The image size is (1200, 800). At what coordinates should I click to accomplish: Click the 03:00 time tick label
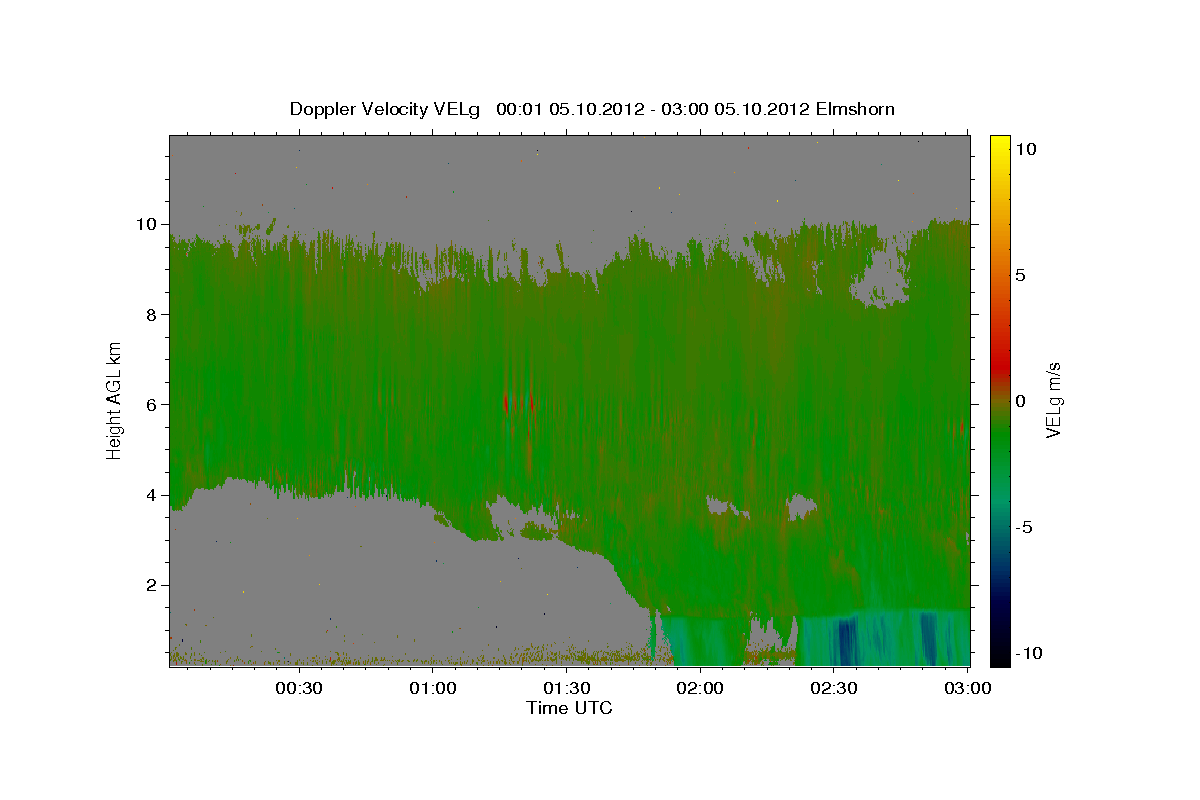[968, 688]
